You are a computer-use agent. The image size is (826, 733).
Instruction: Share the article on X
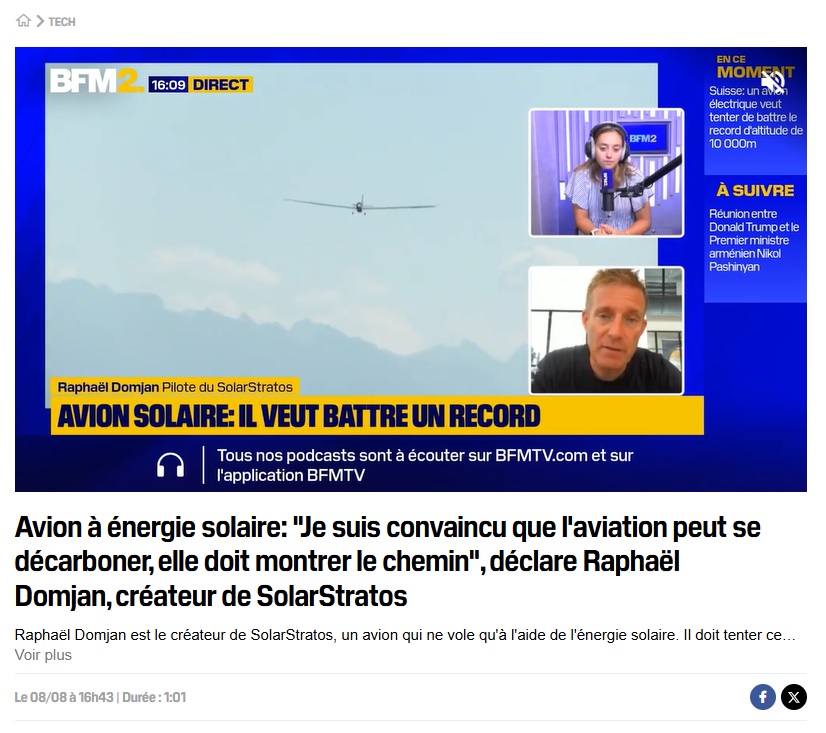(793, 697)
